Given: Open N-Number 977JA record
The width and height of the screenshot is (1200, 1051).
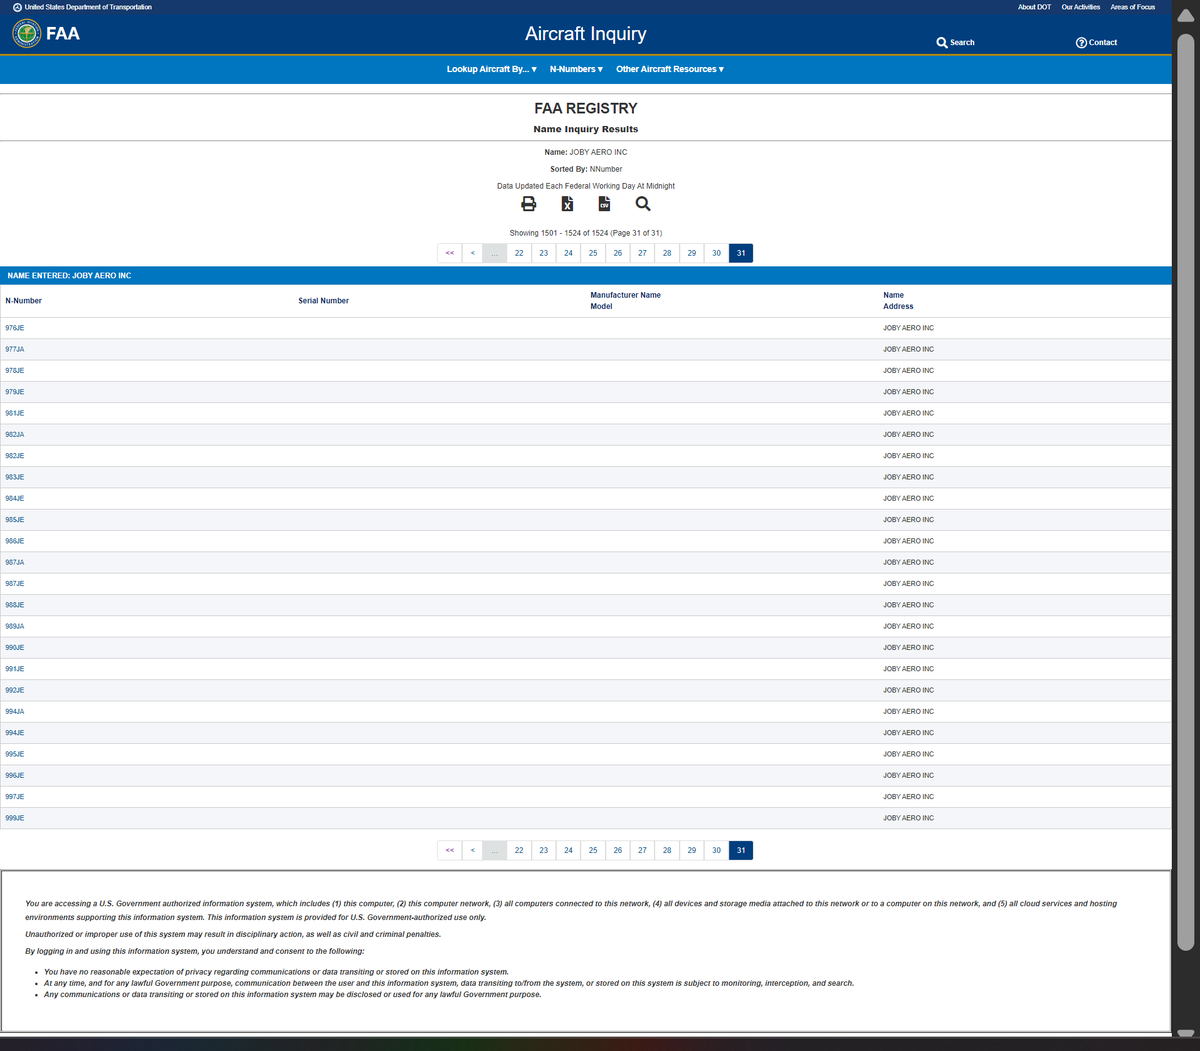Looking at the screenshot, I should click(14, 349).
